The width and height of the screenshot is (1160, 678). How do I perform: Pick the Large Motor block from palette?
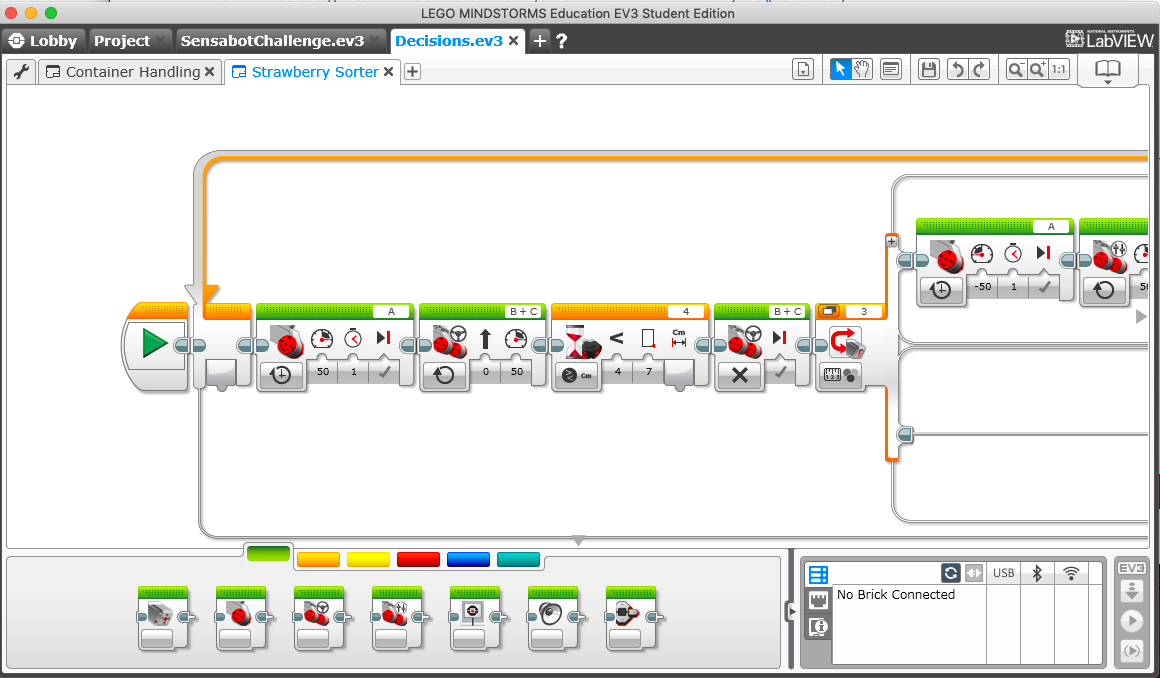pyautogui.click(x=241, y=618)
